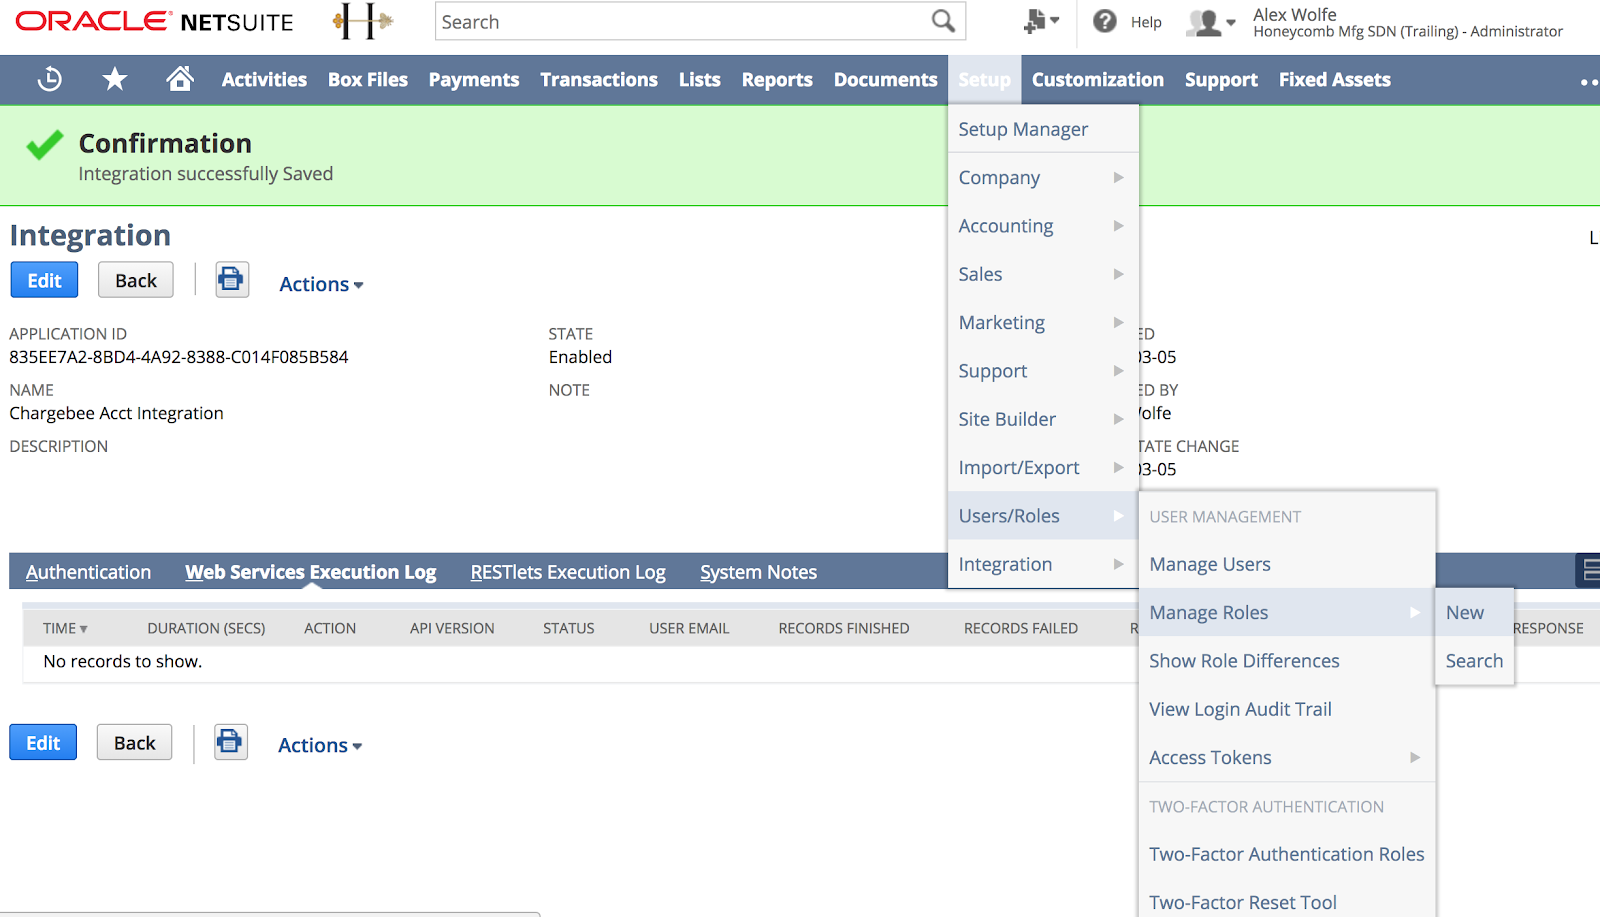The height and width of the screenshot is (917, 1600).
Task: Sort by the TIME column header
Action: coord(65,628)
